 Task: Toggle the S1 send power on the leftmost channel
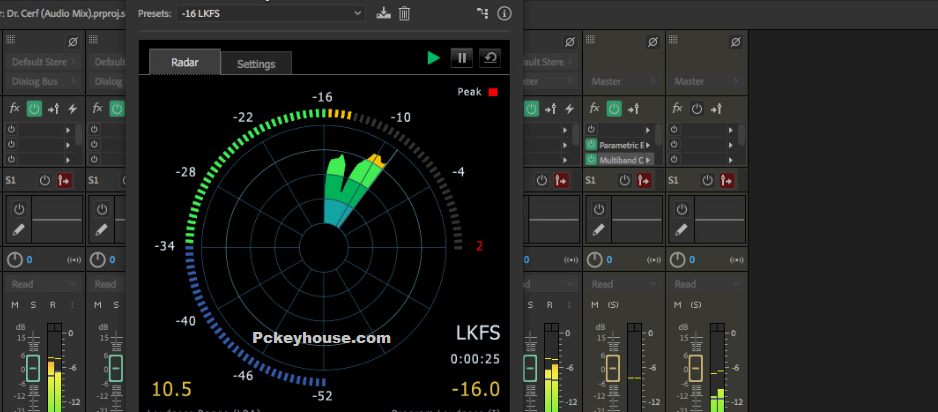[45, 180]
